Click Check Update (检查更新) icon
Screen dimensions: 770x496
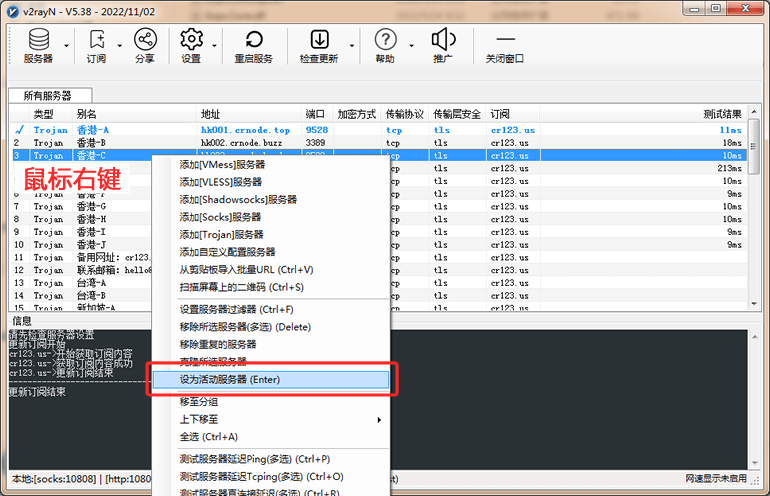(x=319, y=46)
